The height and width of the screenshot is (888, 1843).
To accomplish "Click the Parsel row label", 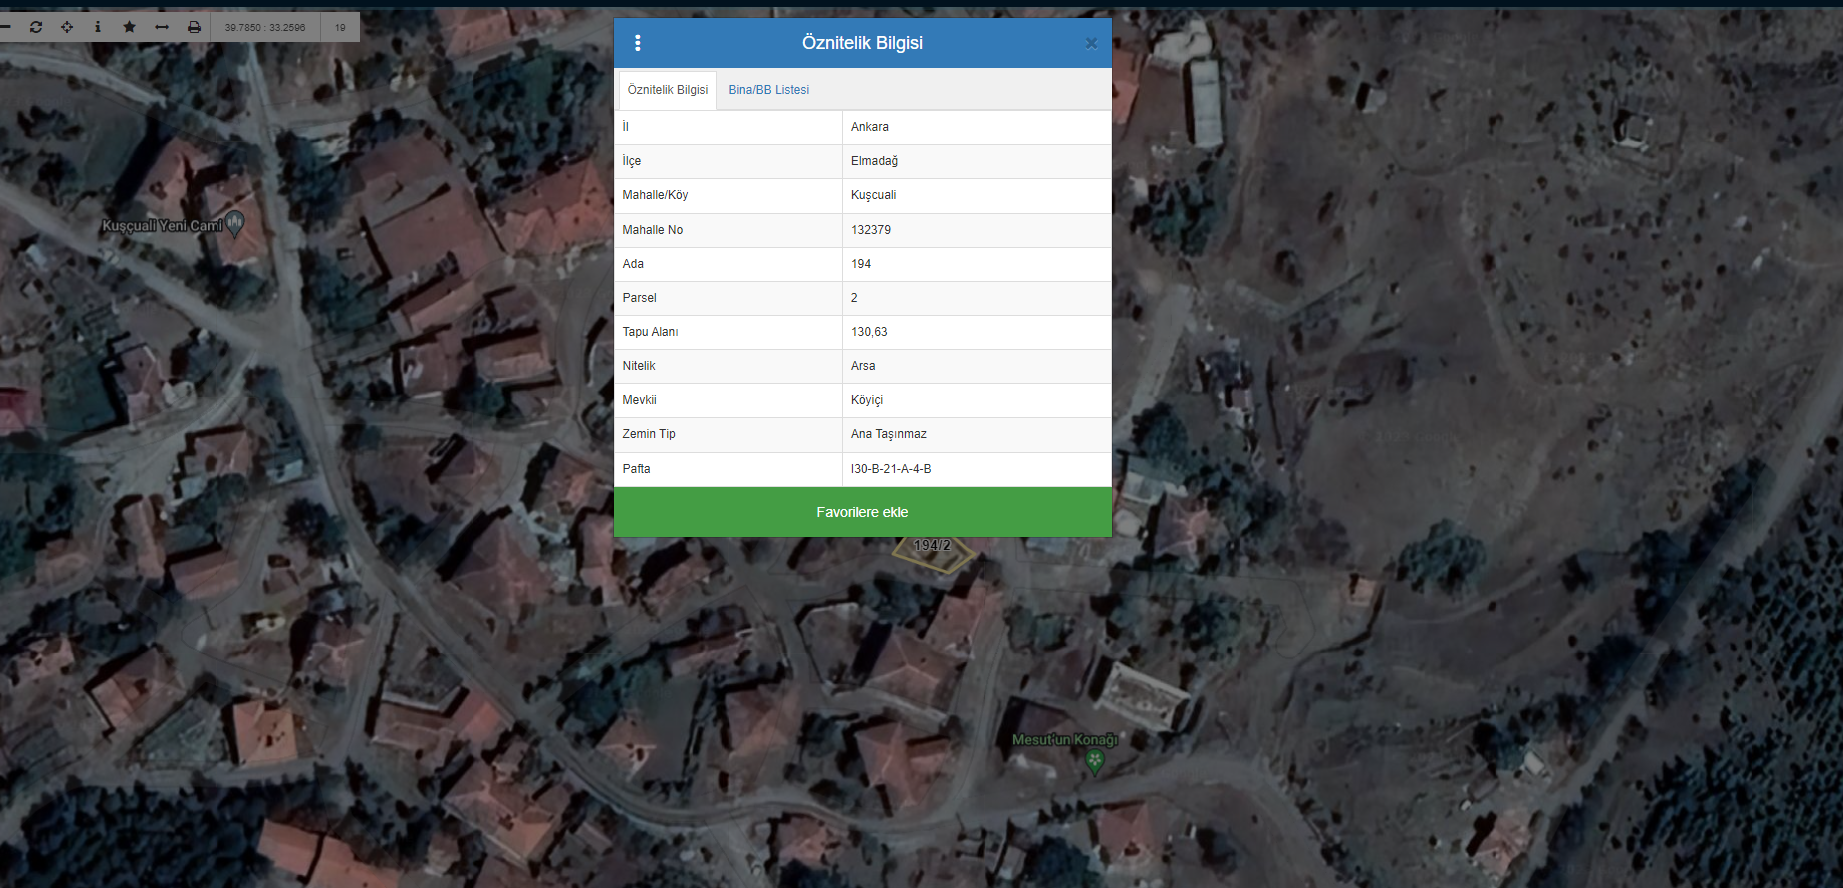I will pos(639,298).
